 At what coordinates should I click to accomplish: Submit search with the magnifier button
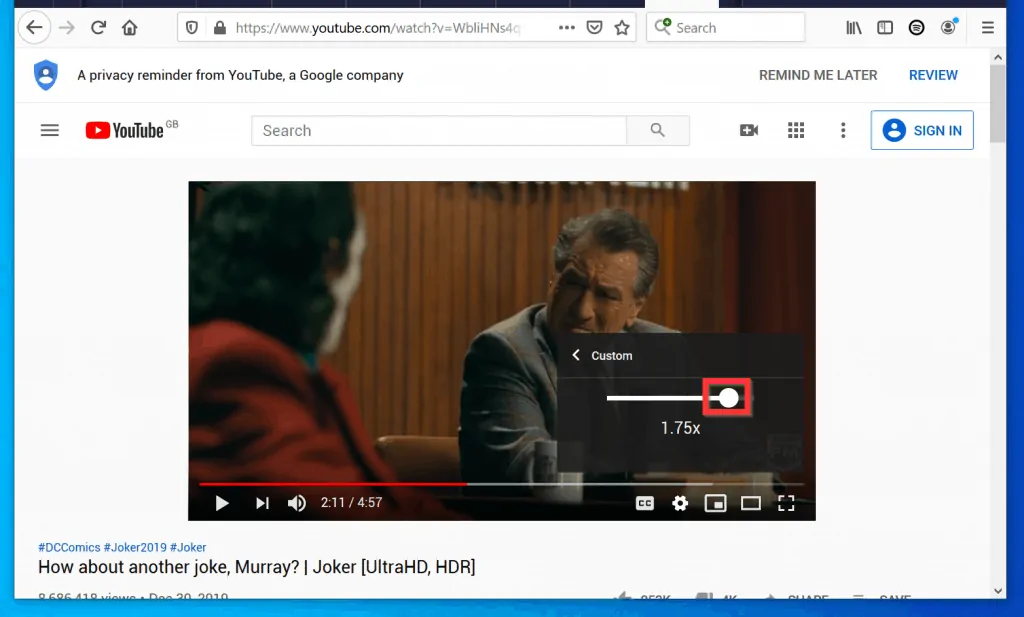[x=658, y=131]
